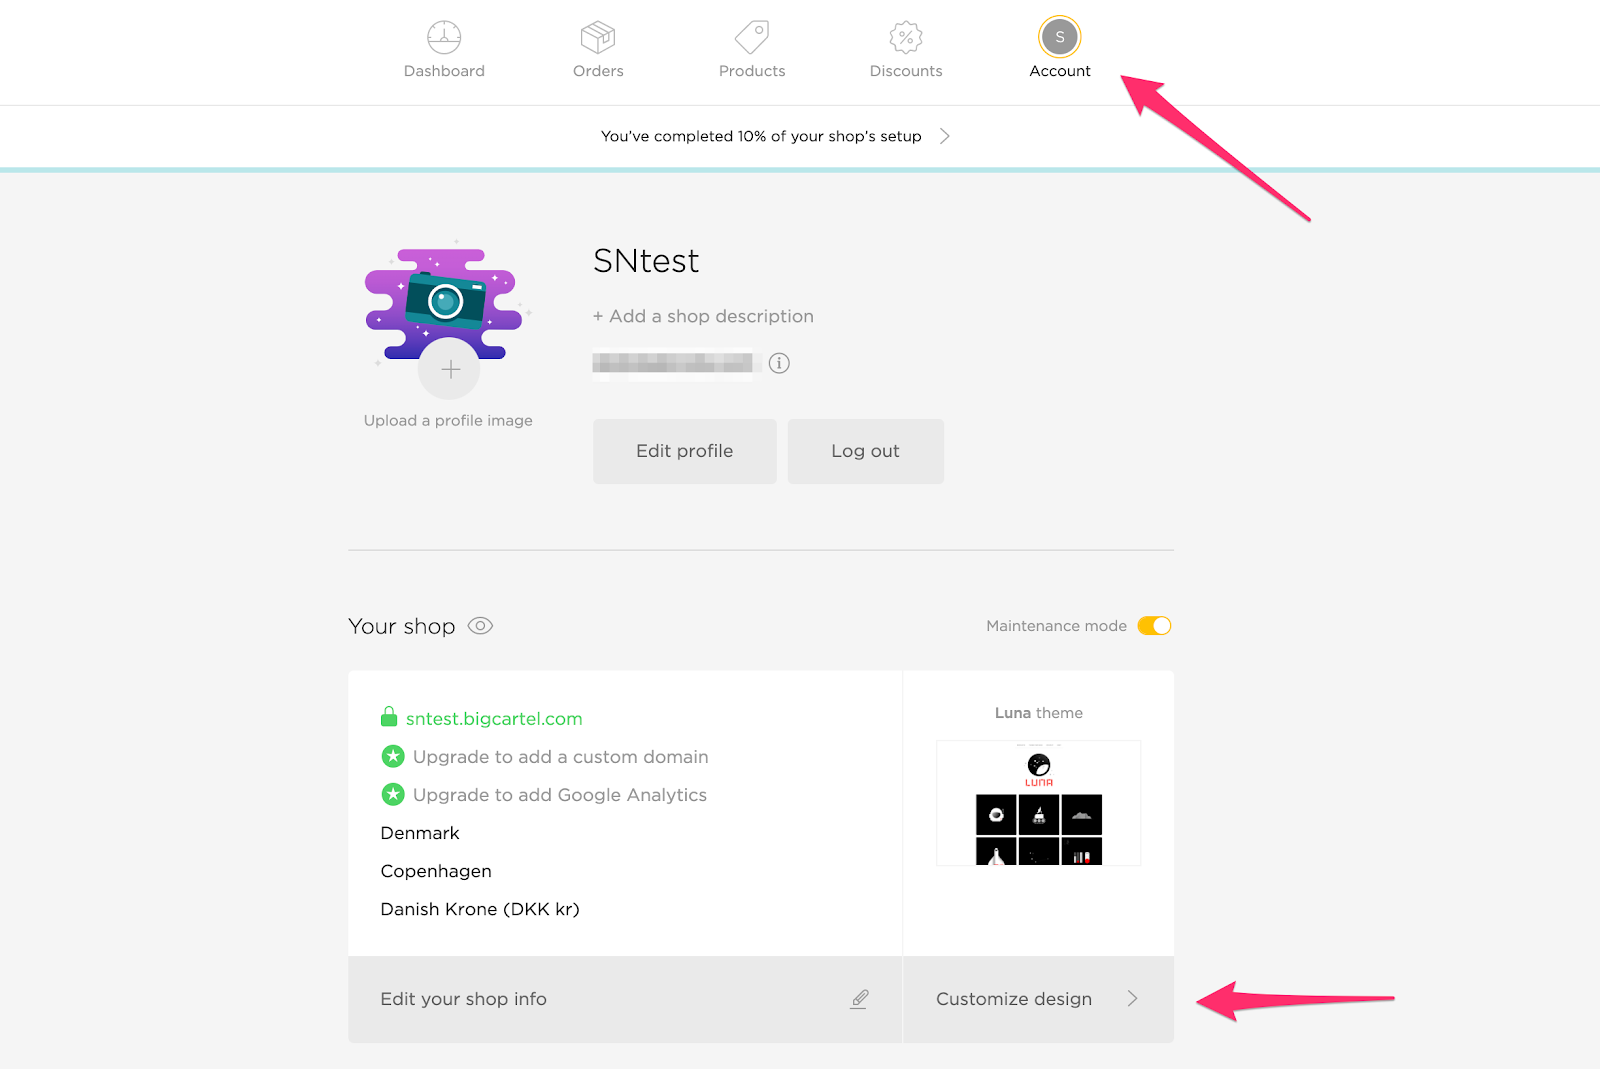
Task: Click the Your shop heading
Action: click(401, 626)
